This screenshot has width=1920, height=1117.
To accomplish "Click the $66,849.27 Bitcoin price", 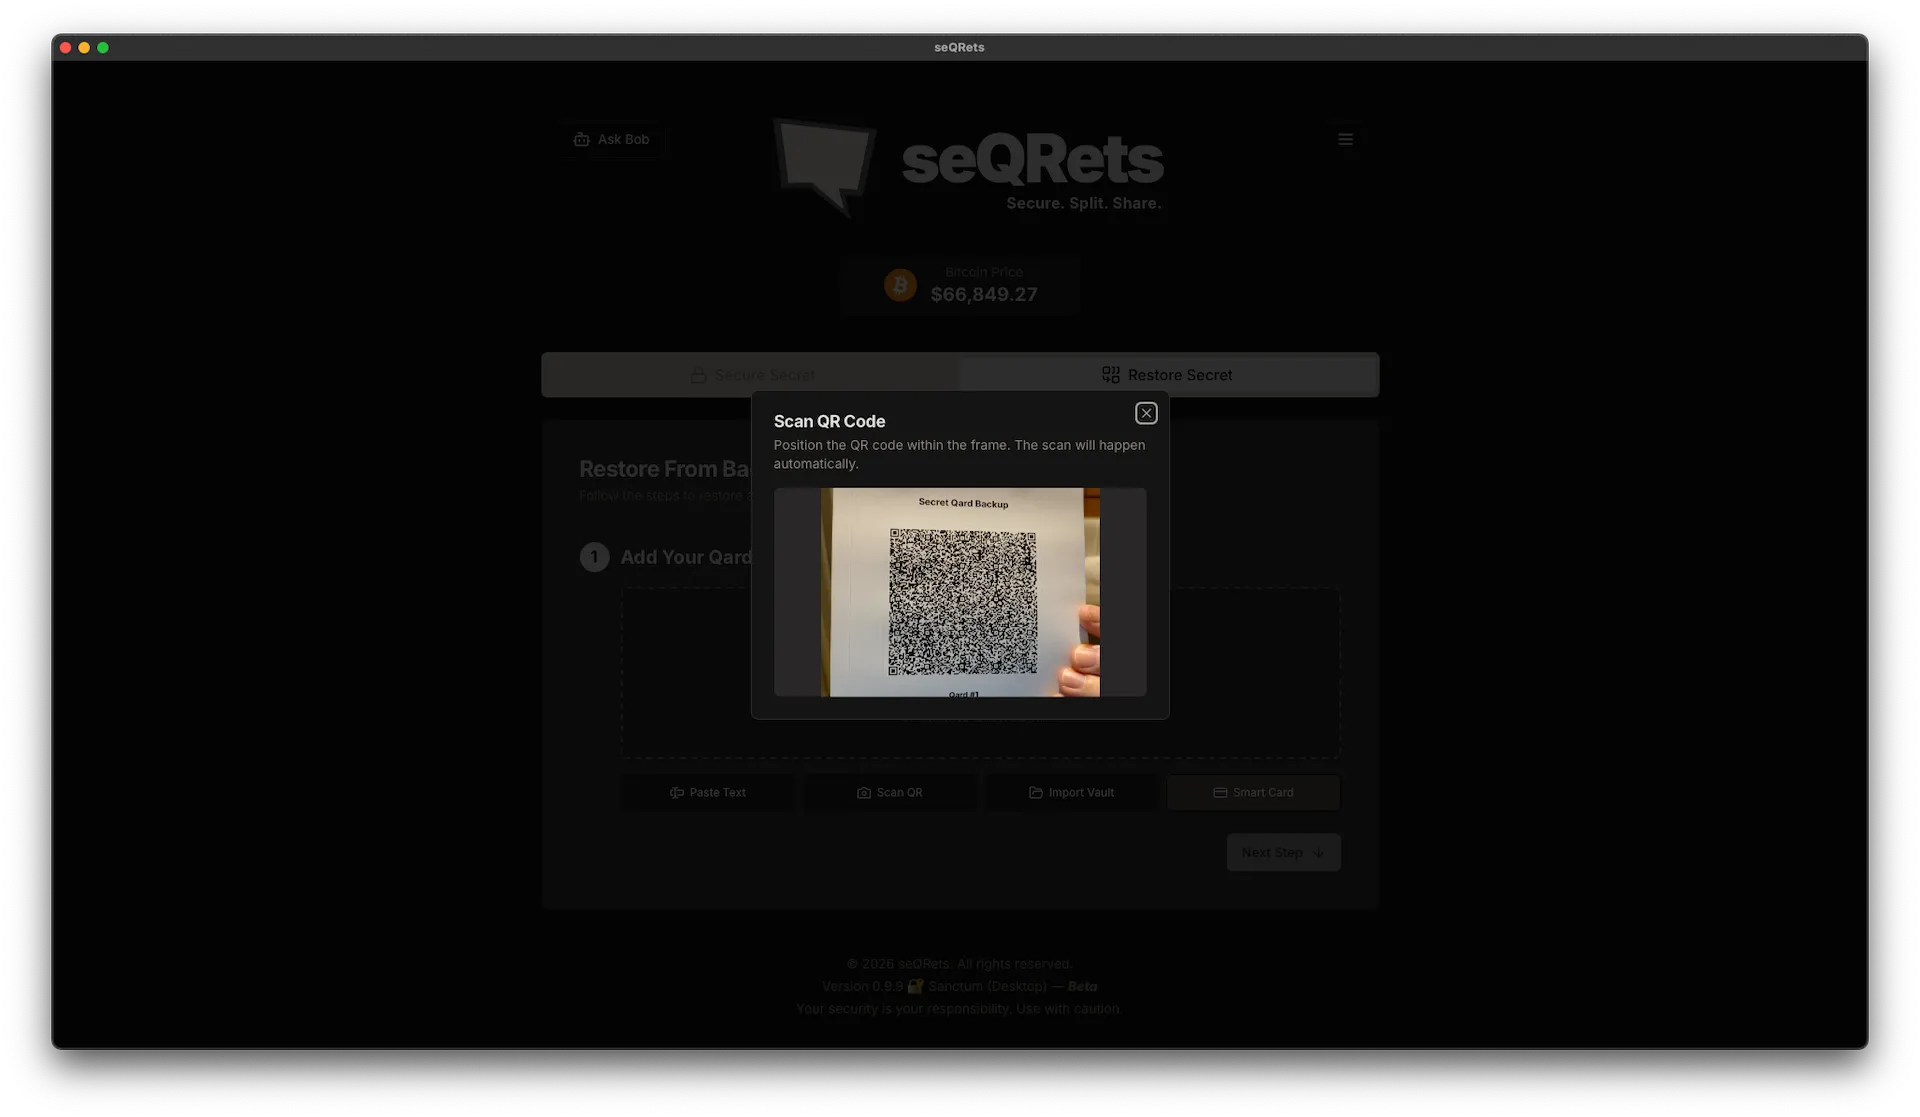I will pos(984,295).
